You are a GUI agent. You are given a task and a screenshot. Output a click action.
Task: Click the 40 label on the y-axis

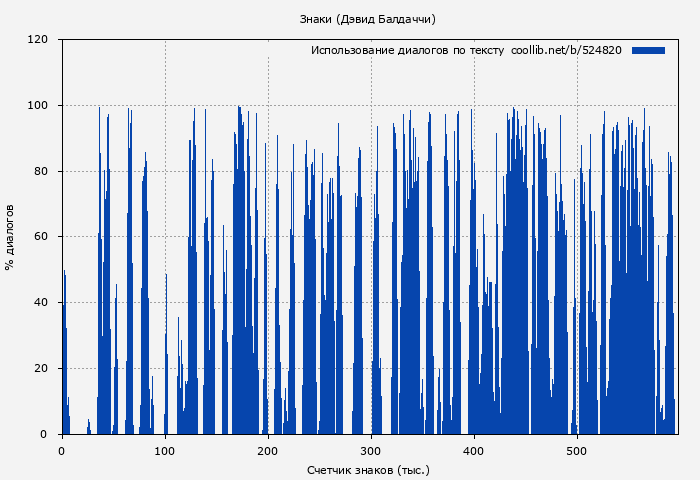[x=41, y=303]
